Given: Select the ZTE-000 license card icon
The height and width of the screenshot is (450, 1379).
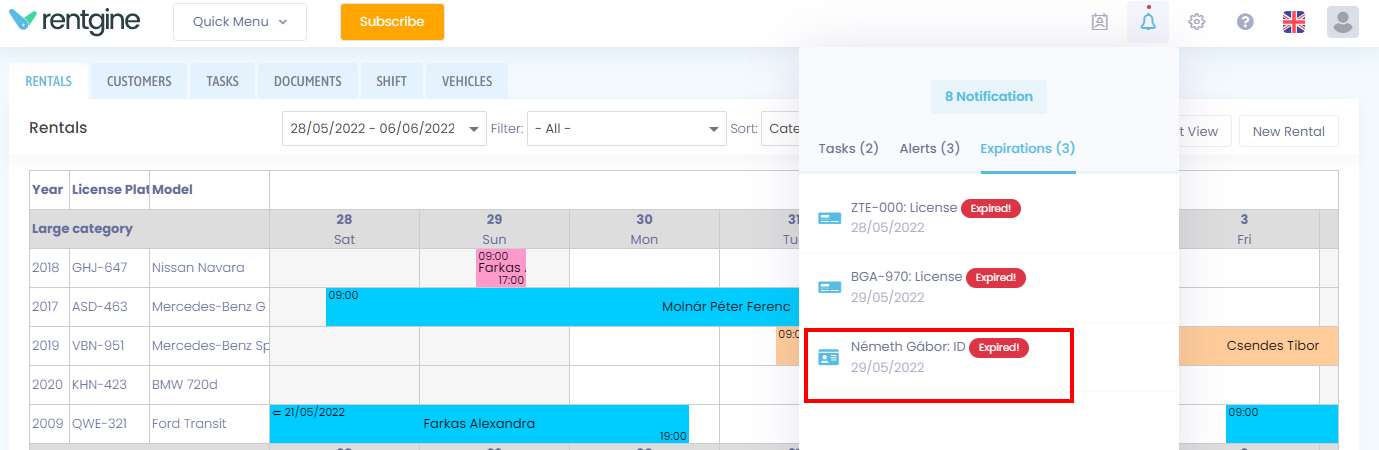Looking at the screenshot, I should pos(829,218).
